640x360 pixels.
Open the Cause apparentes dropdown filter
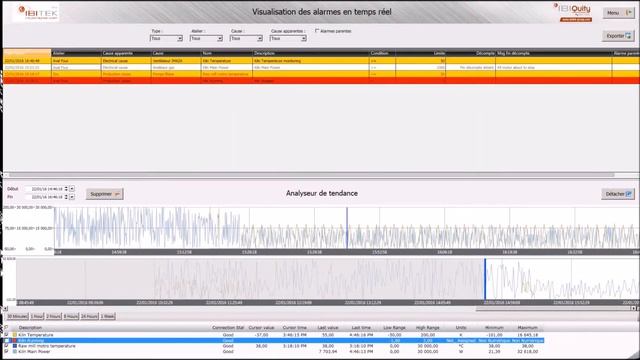(x=288, y=38)
